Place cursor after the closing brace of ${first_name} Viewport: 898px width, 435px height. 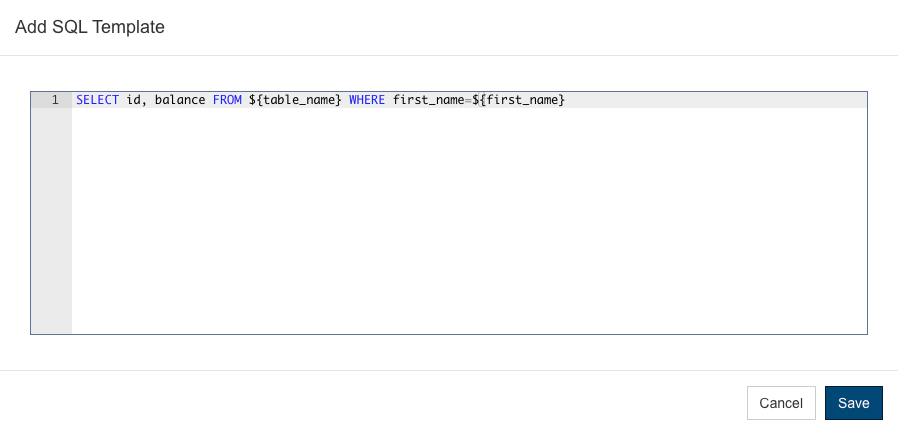click(566, 100)
